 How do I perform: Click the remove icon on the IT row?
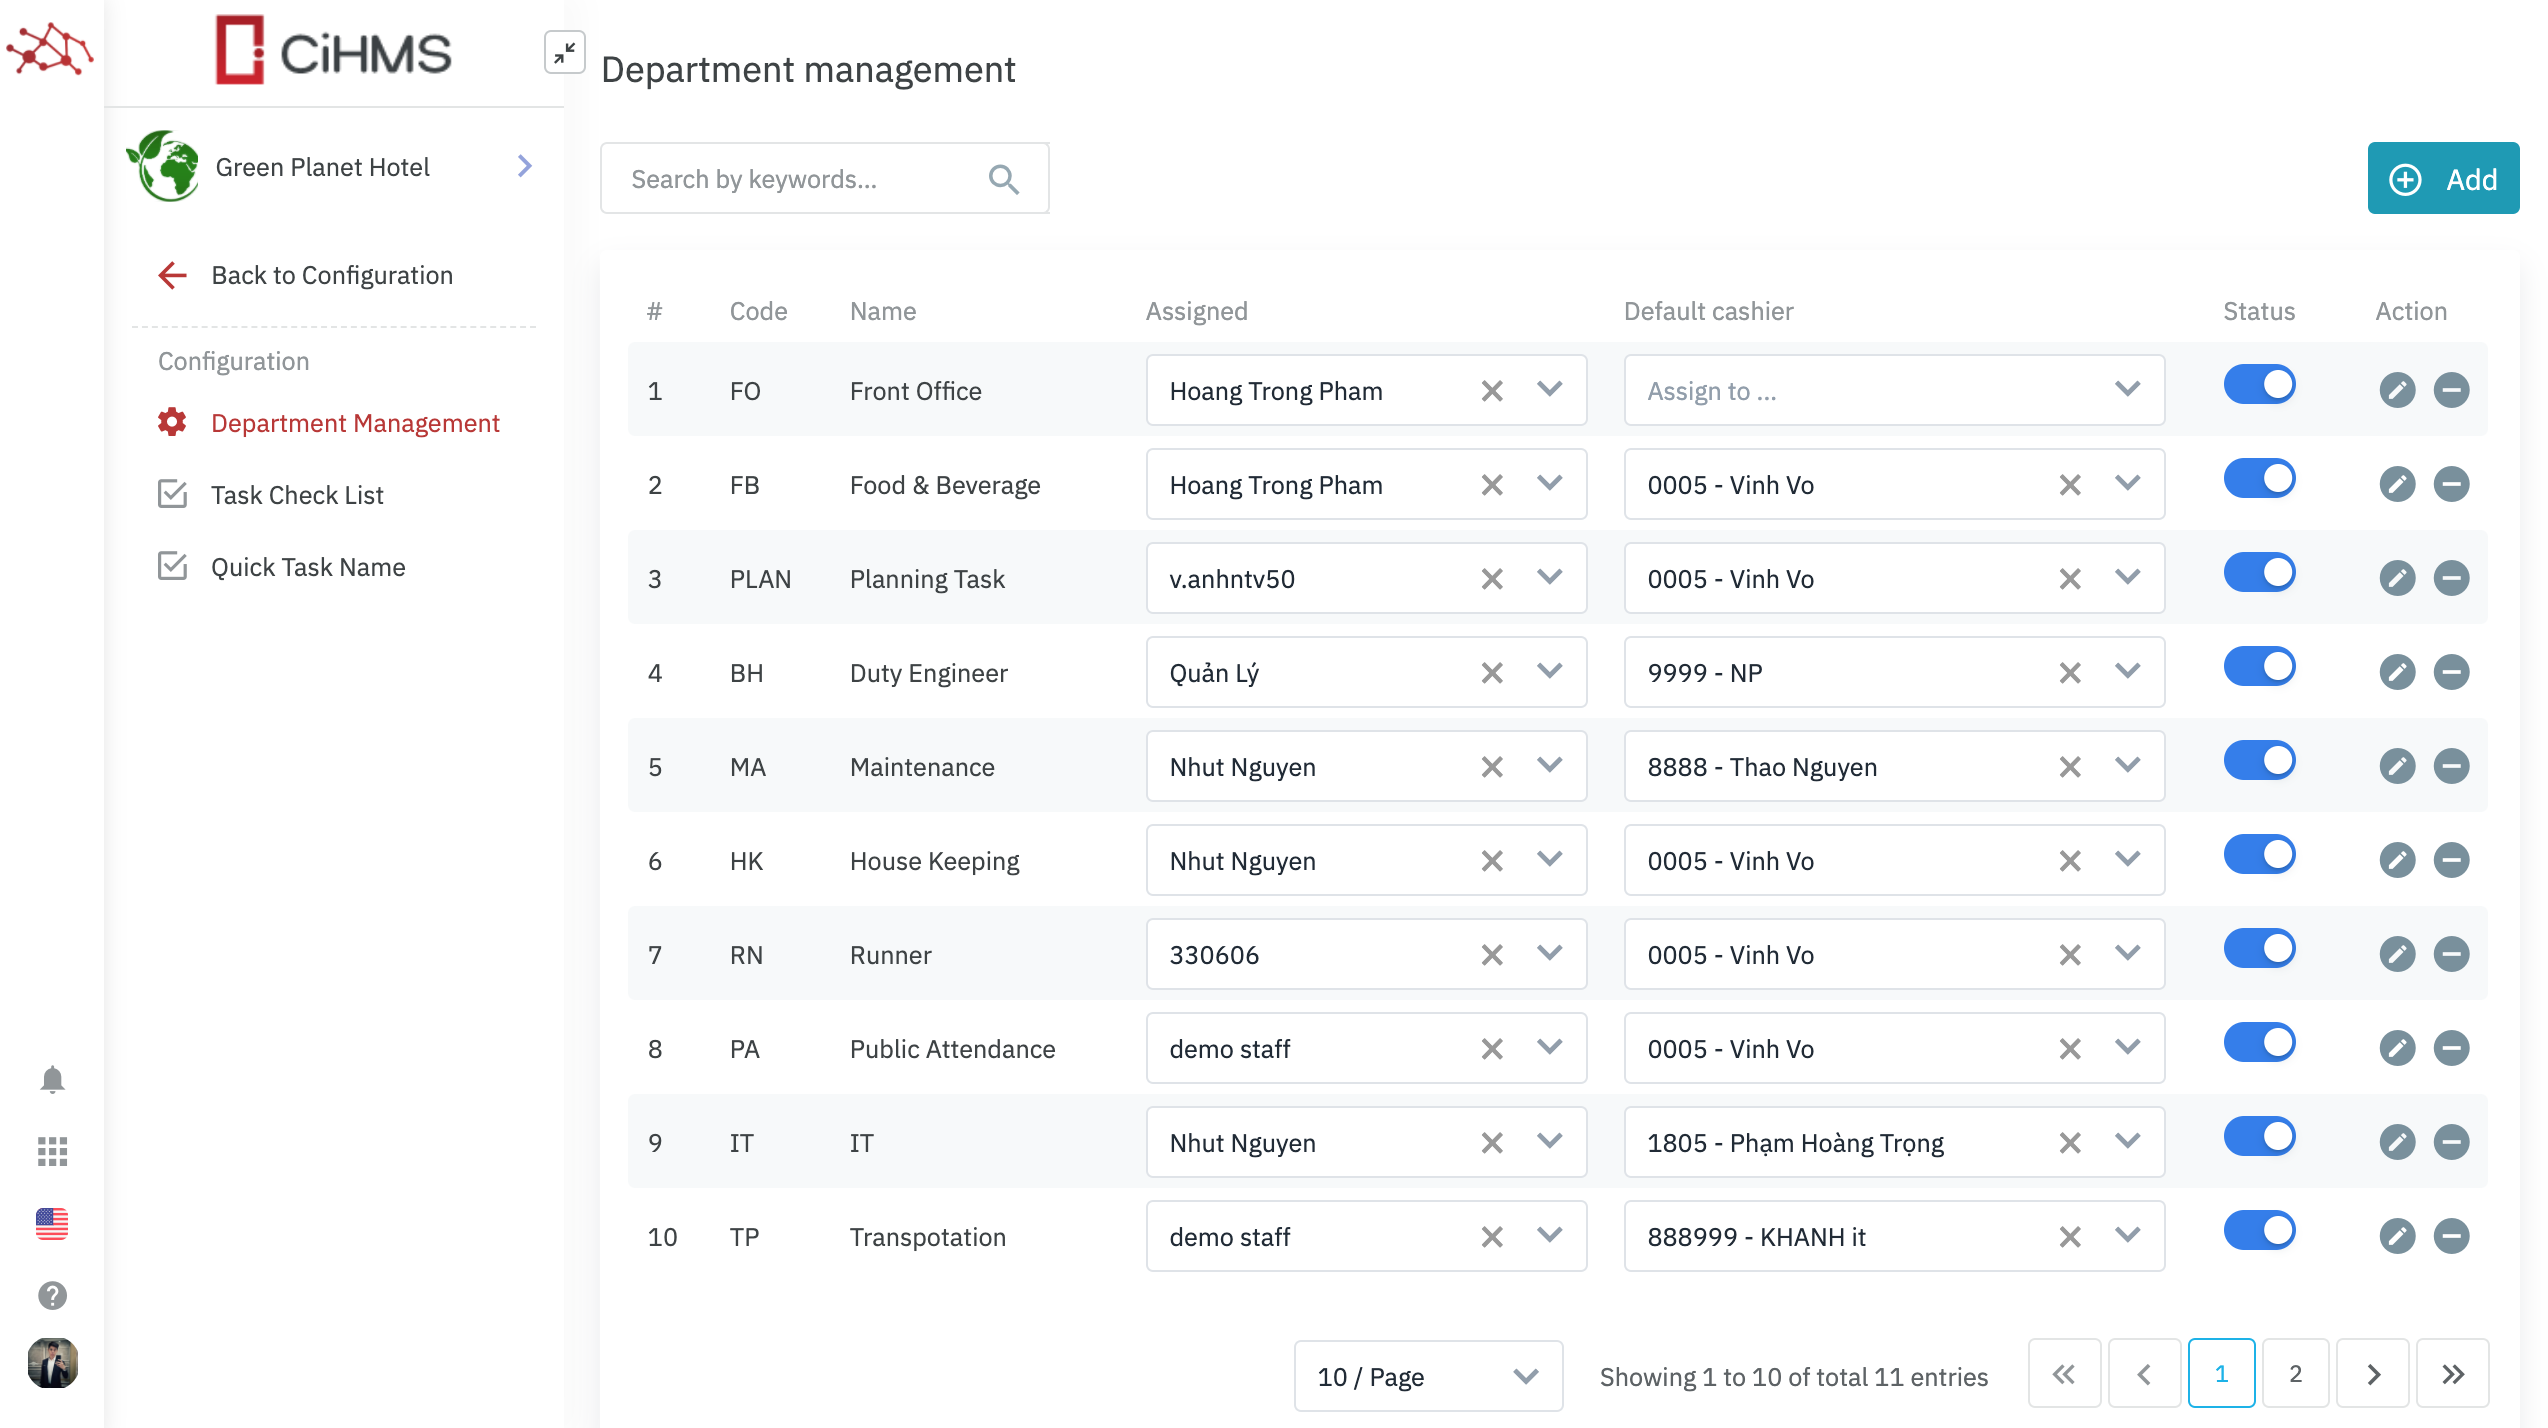(2452, 1142)
